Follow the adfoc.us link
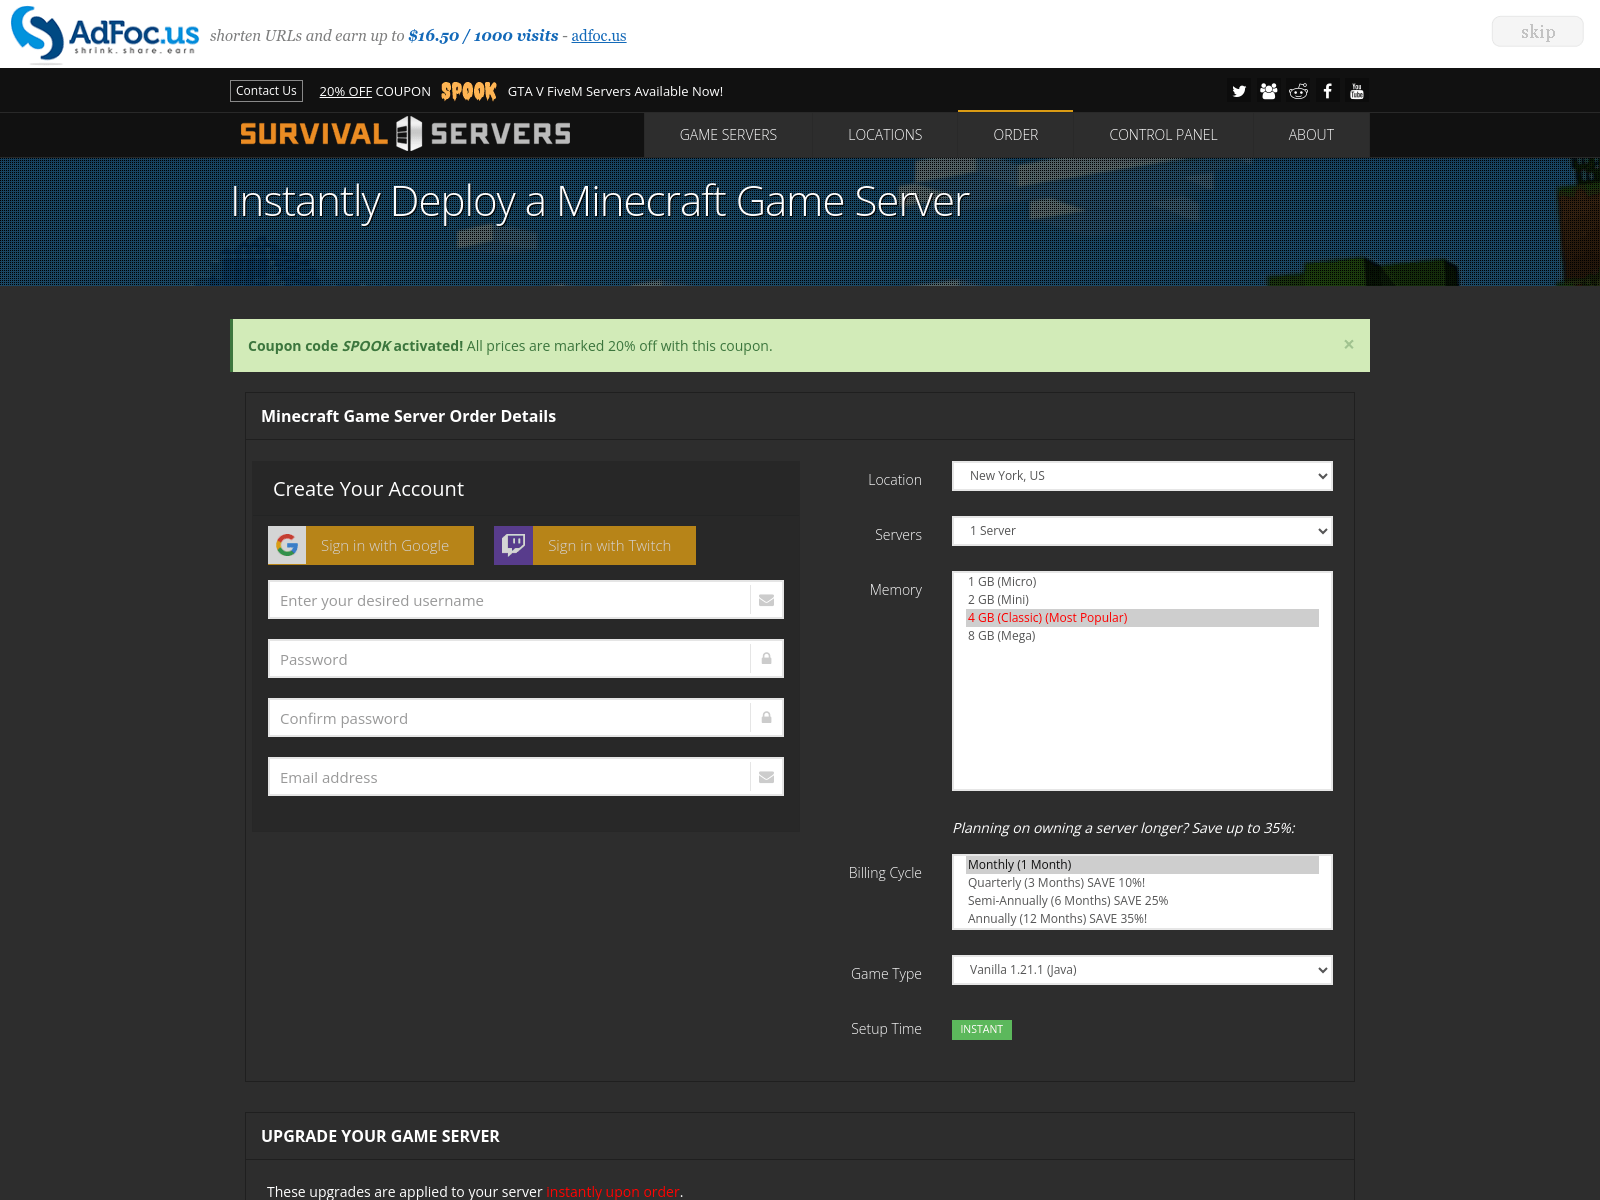 [599, 36]
